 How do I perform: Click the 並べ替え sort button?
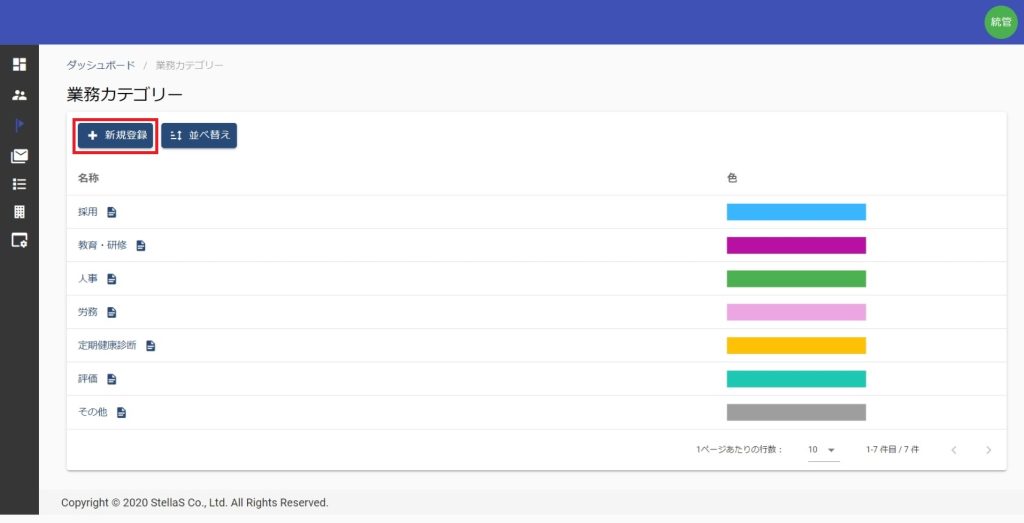pos(199,136)
